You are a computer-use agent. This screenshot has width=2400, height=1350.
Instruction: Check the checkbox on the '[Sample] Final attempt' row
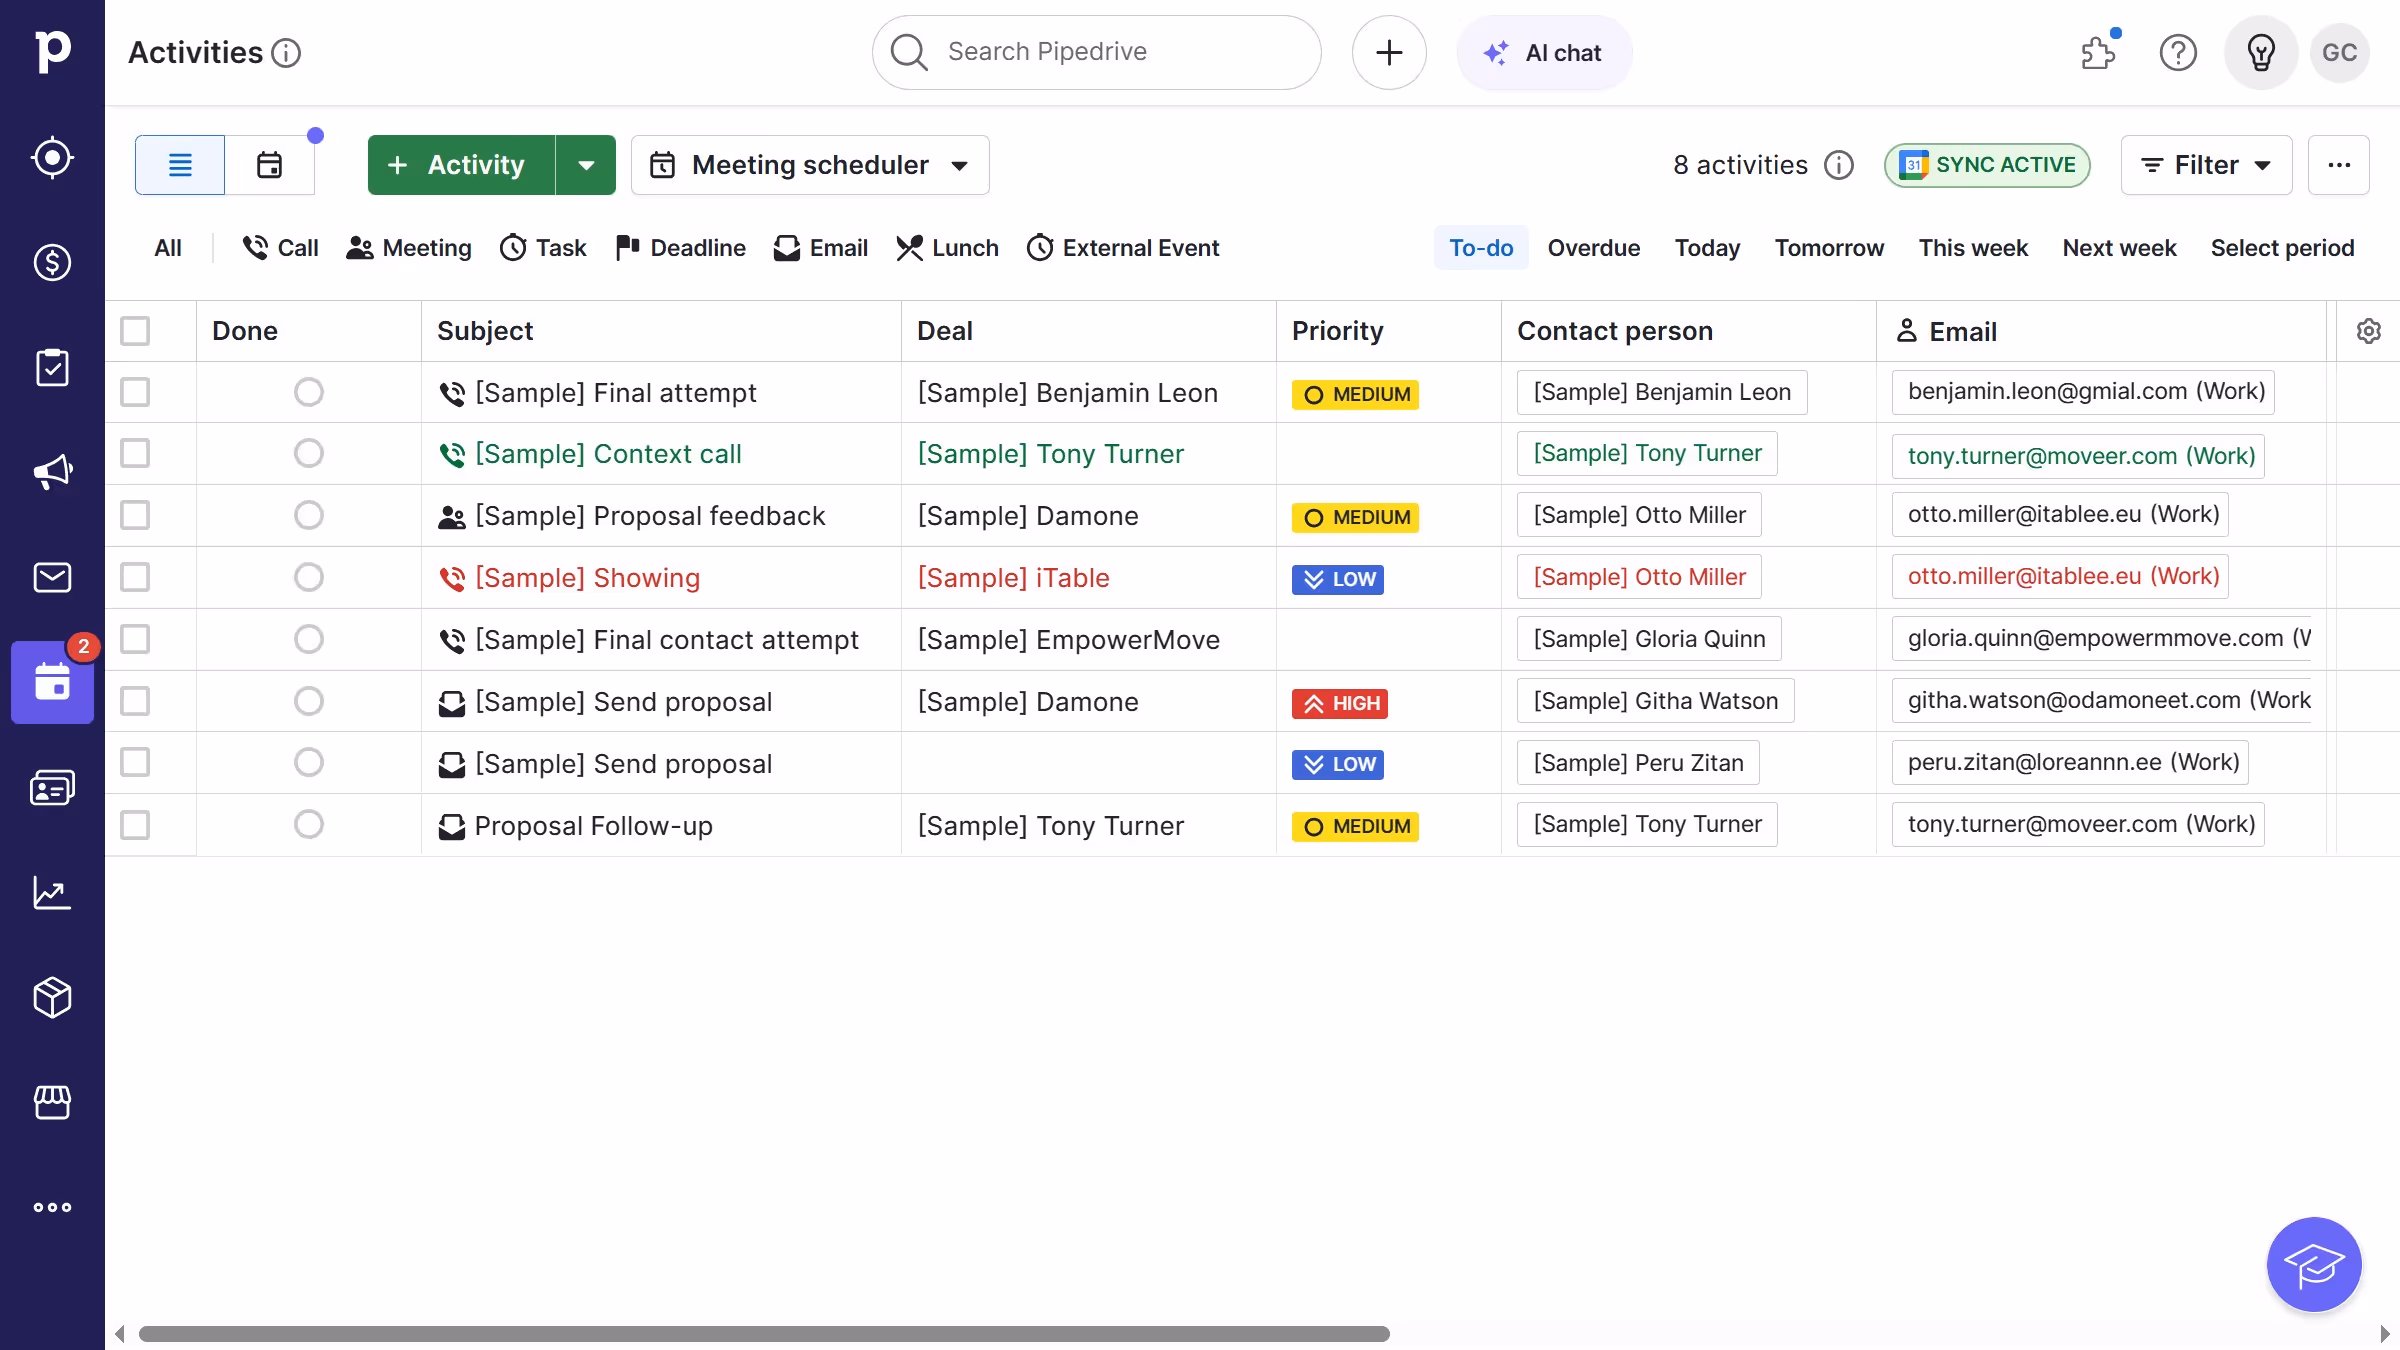pyautogui.click(x=135, y=392)
